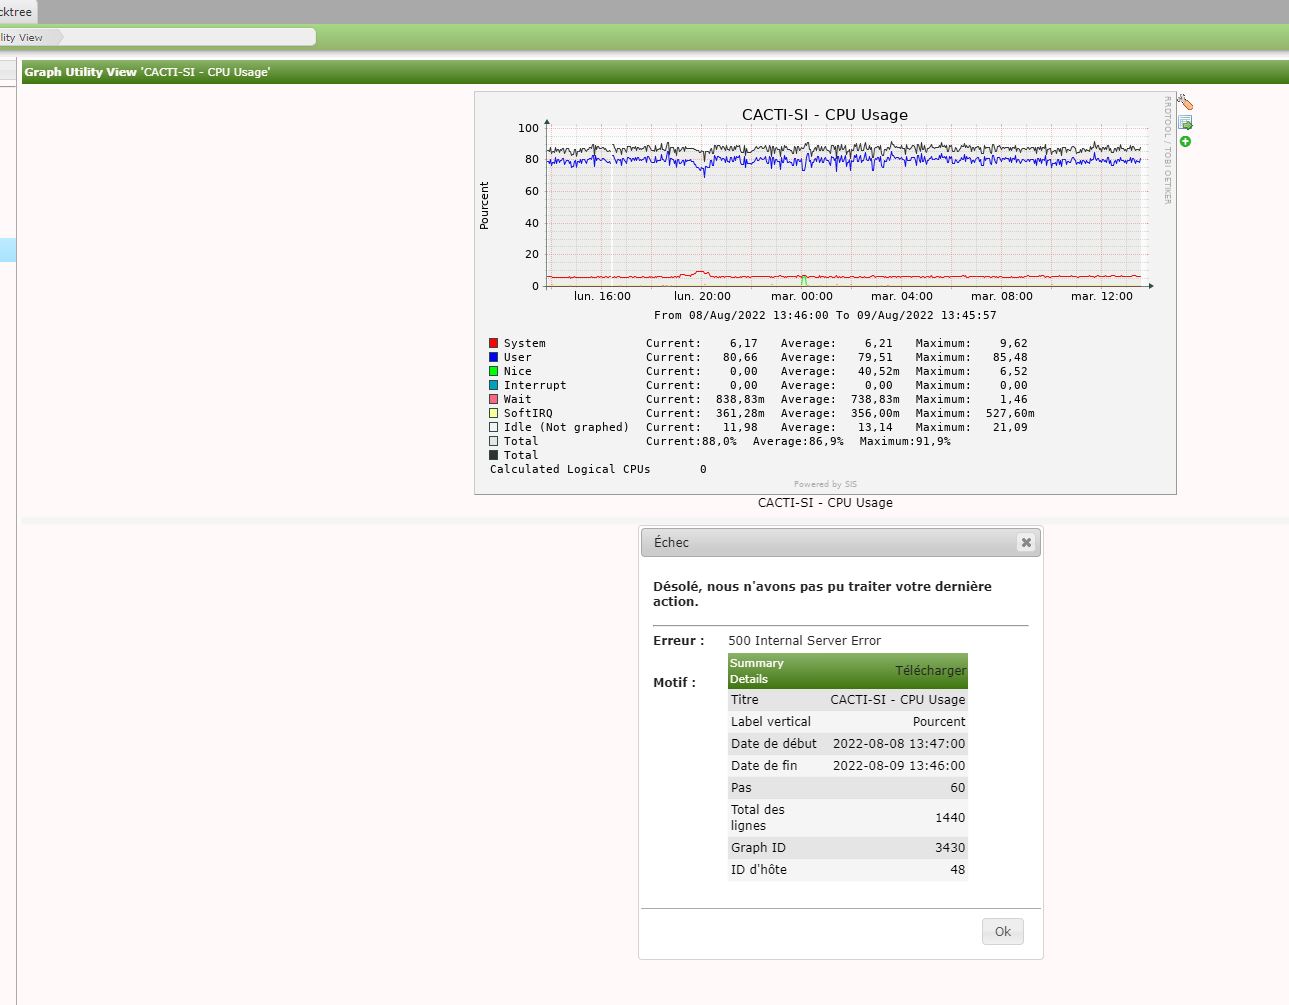Click the 'Powered by SIS' text in graph

[825, 484]
